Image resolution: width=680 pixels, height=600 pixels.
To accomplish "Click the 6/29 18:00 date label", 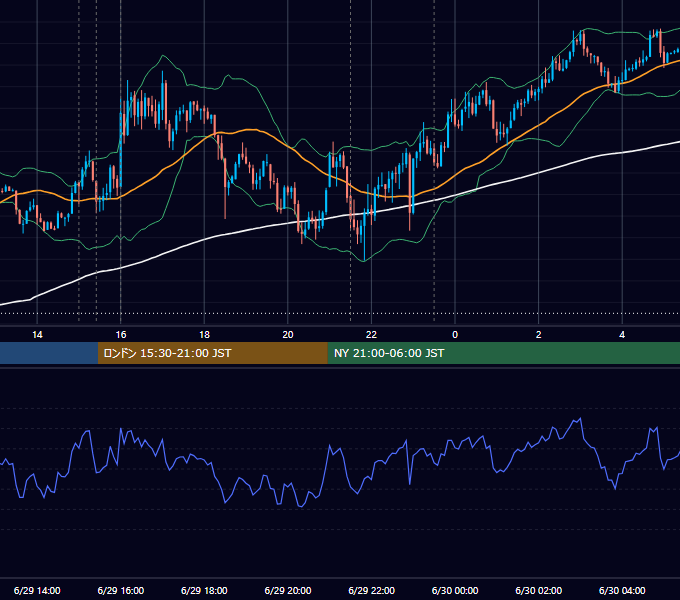I will [204, 590].
